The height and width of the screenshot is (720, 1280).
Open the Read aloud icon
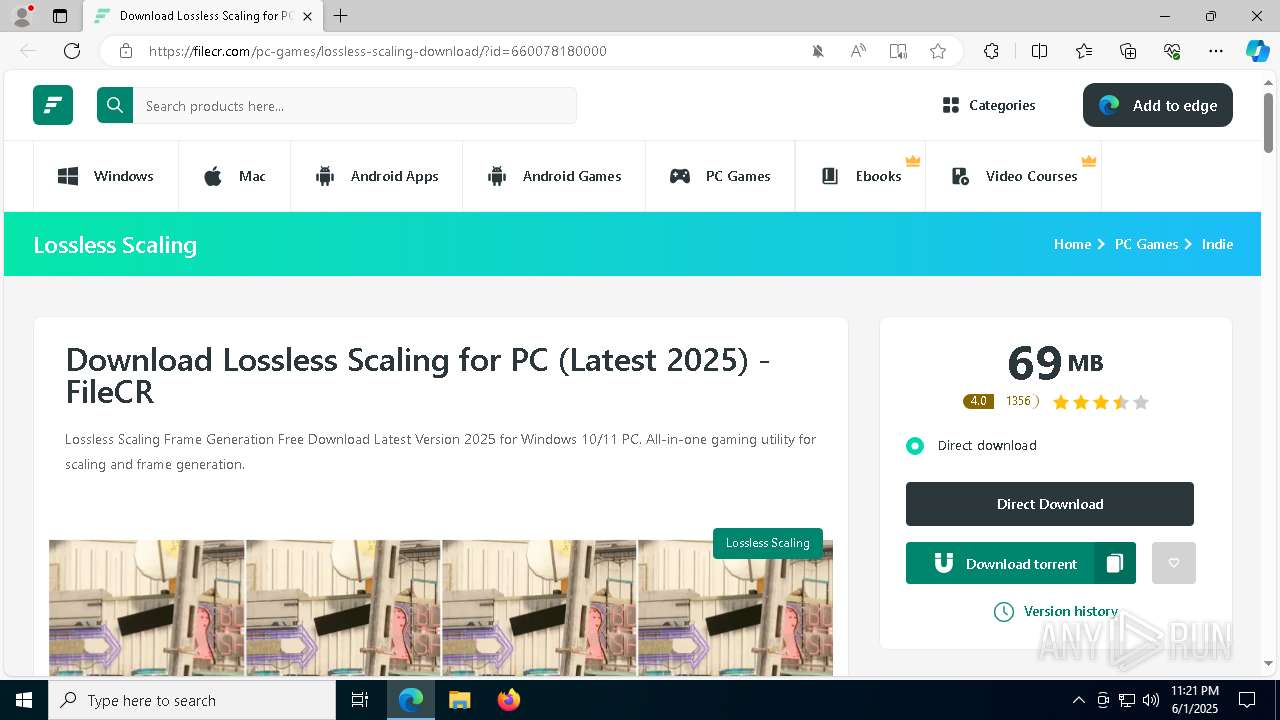click(x=858, y=51)
